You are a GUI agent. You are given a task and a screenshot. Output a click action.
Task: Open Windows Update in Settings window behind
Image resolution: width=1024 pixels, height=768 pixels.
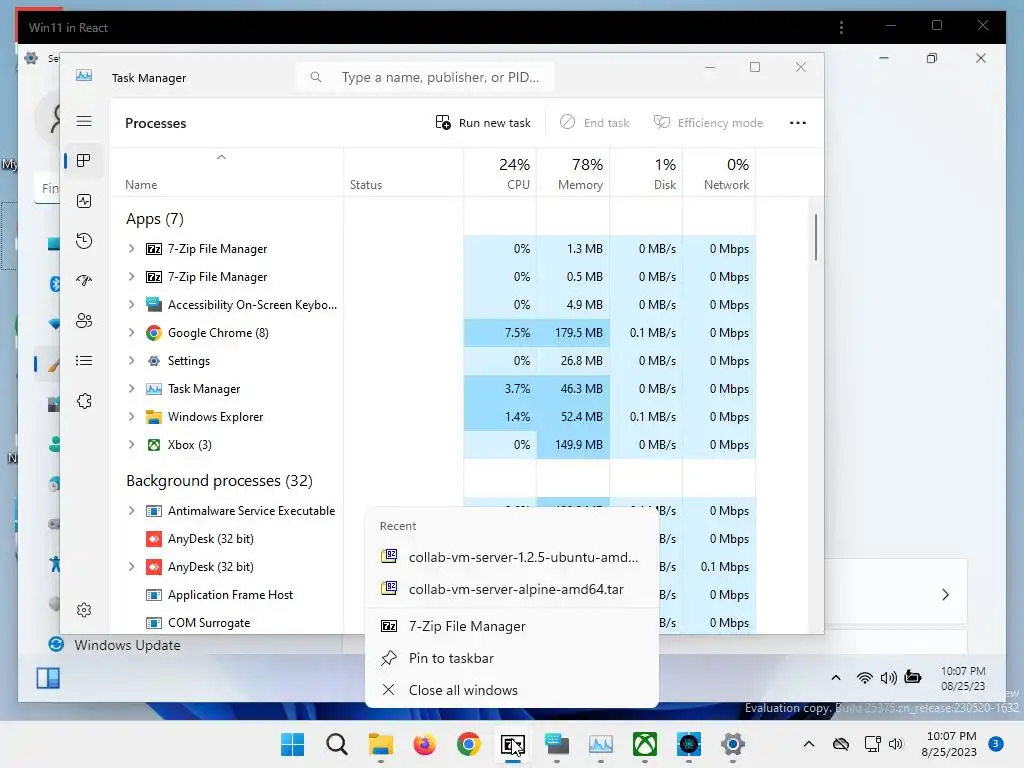[127, 645]
